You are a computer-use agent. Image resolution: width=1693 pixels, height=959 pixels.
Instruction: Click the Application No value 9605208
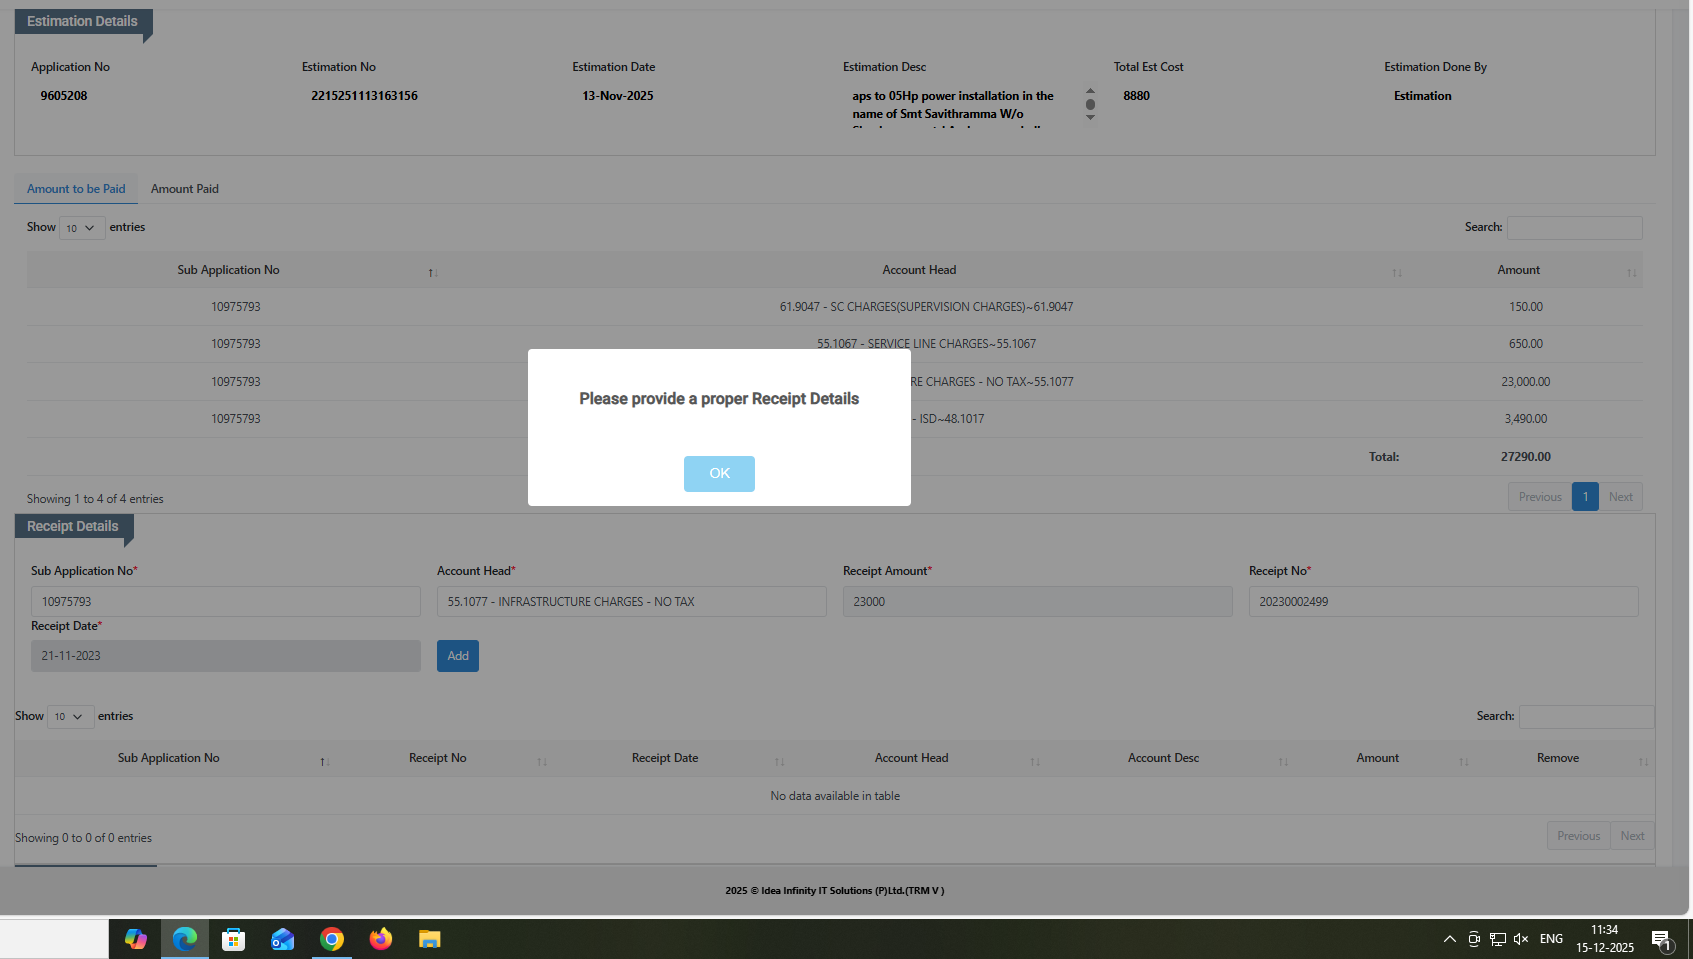pyautogui.click(x=64, y=96)
